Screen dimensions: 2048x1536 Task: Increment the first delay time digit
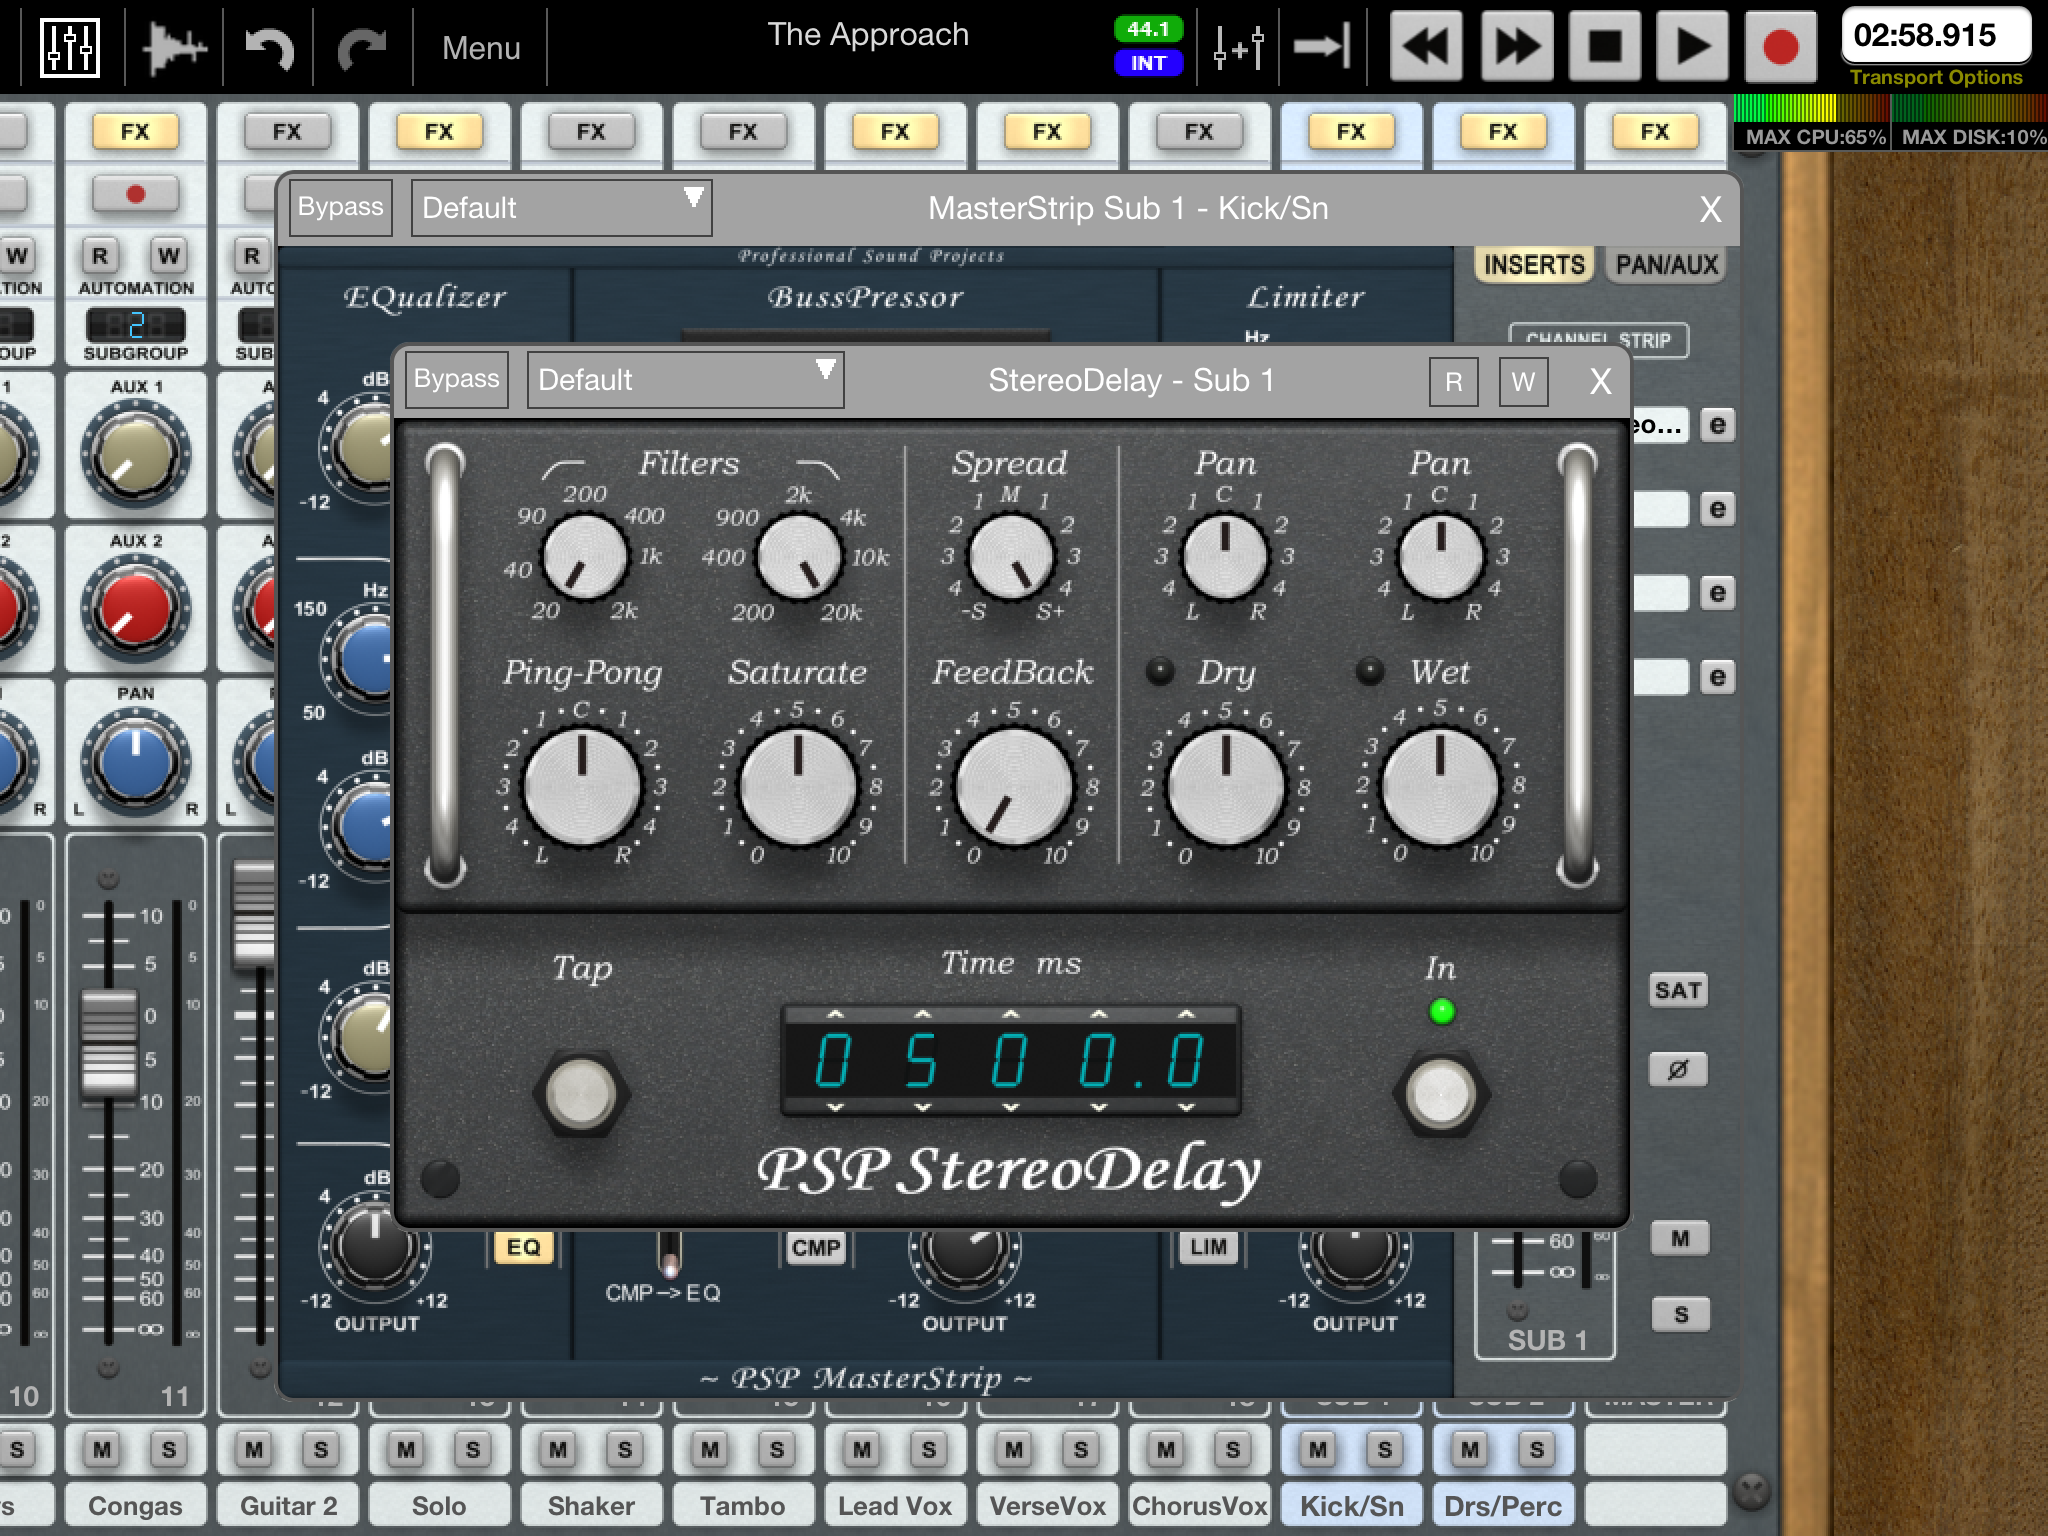click(835, 1015)
